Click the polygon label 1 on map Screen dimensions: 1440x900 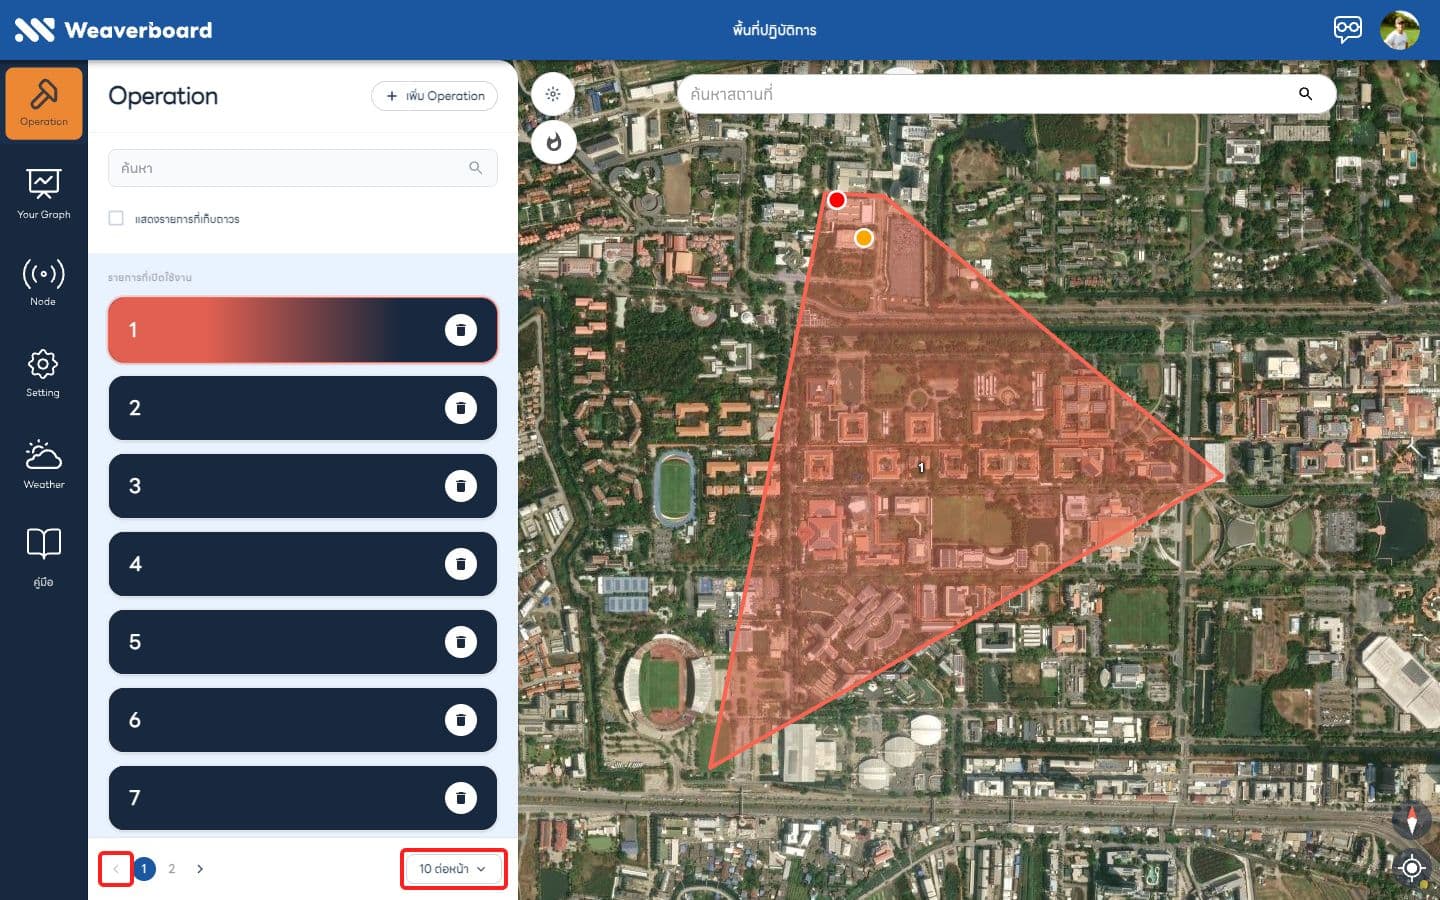(x=921, y=467)
